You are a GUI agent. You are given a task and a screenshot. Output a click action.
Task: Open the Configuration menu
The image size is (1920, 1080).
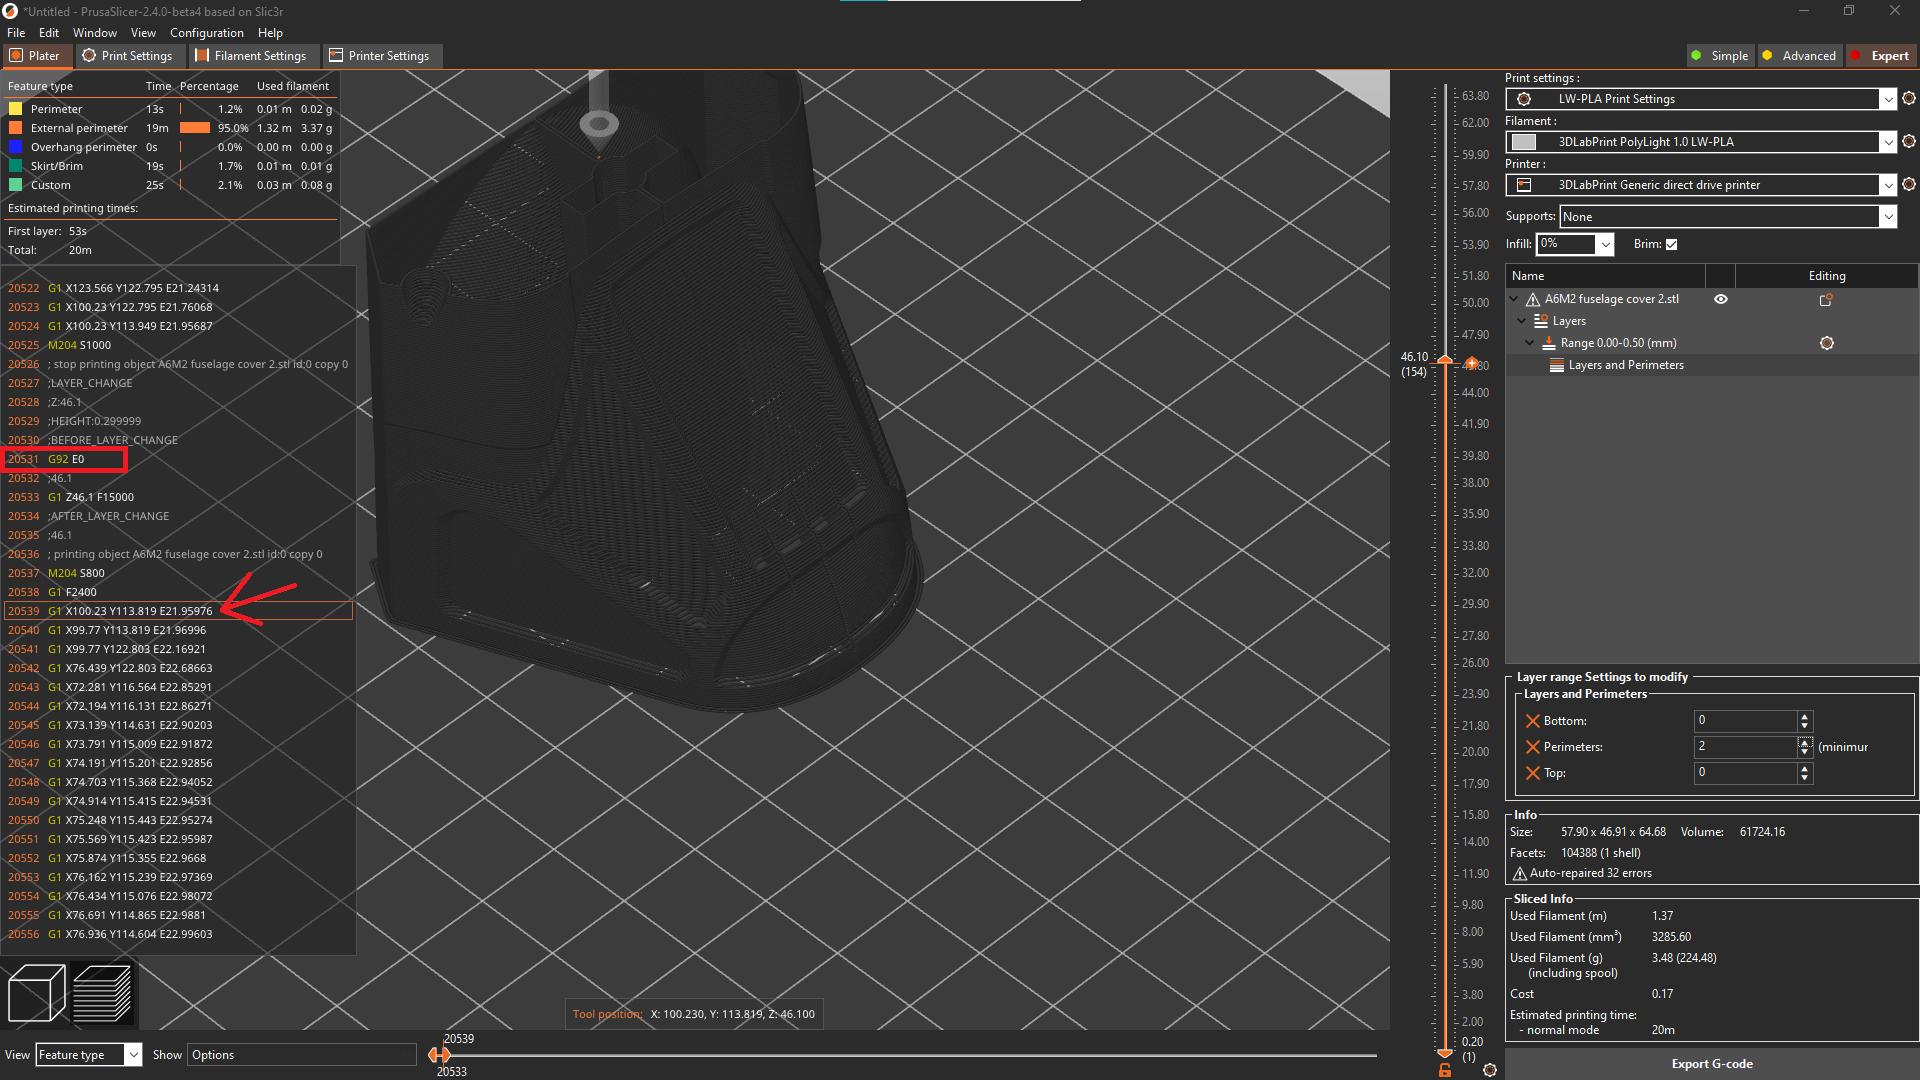pyautogui.click(x=206, y=32)
